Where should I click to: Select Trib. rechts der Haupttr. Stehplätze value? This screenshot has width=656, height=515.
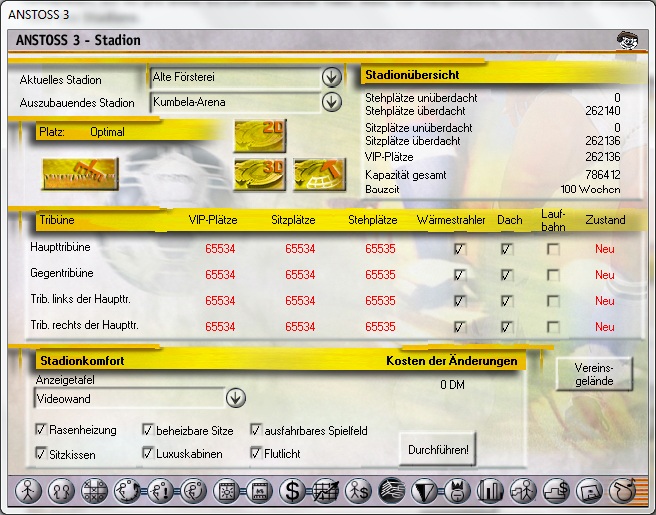coord(380,326)
